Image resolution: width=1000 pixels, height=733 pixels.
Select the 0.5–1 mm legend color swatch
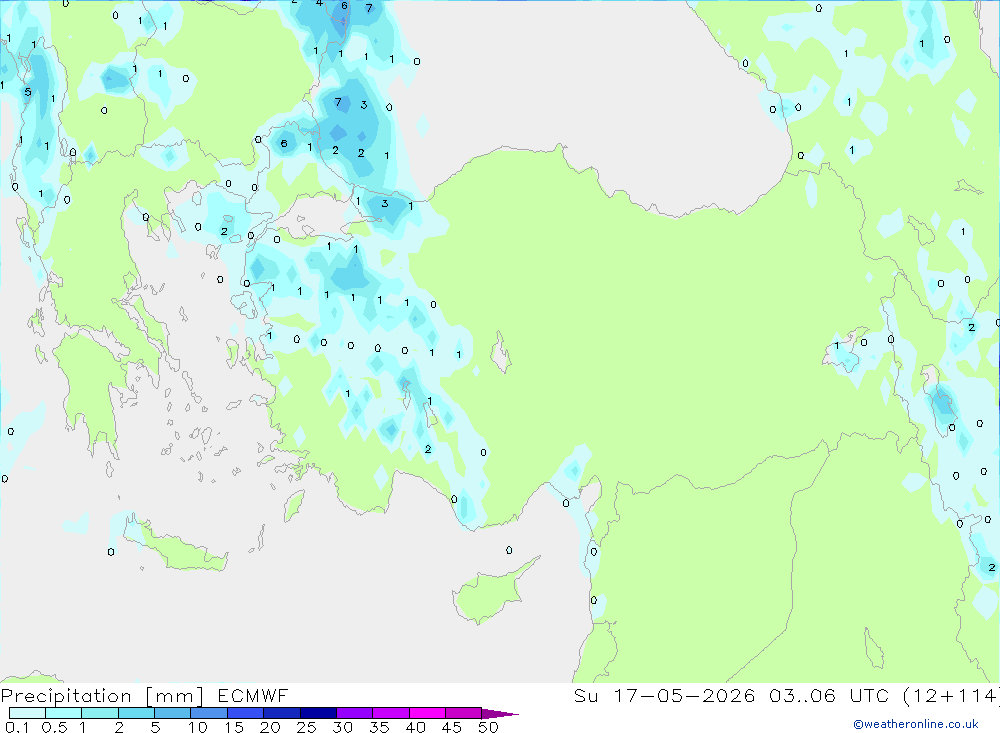63,713
